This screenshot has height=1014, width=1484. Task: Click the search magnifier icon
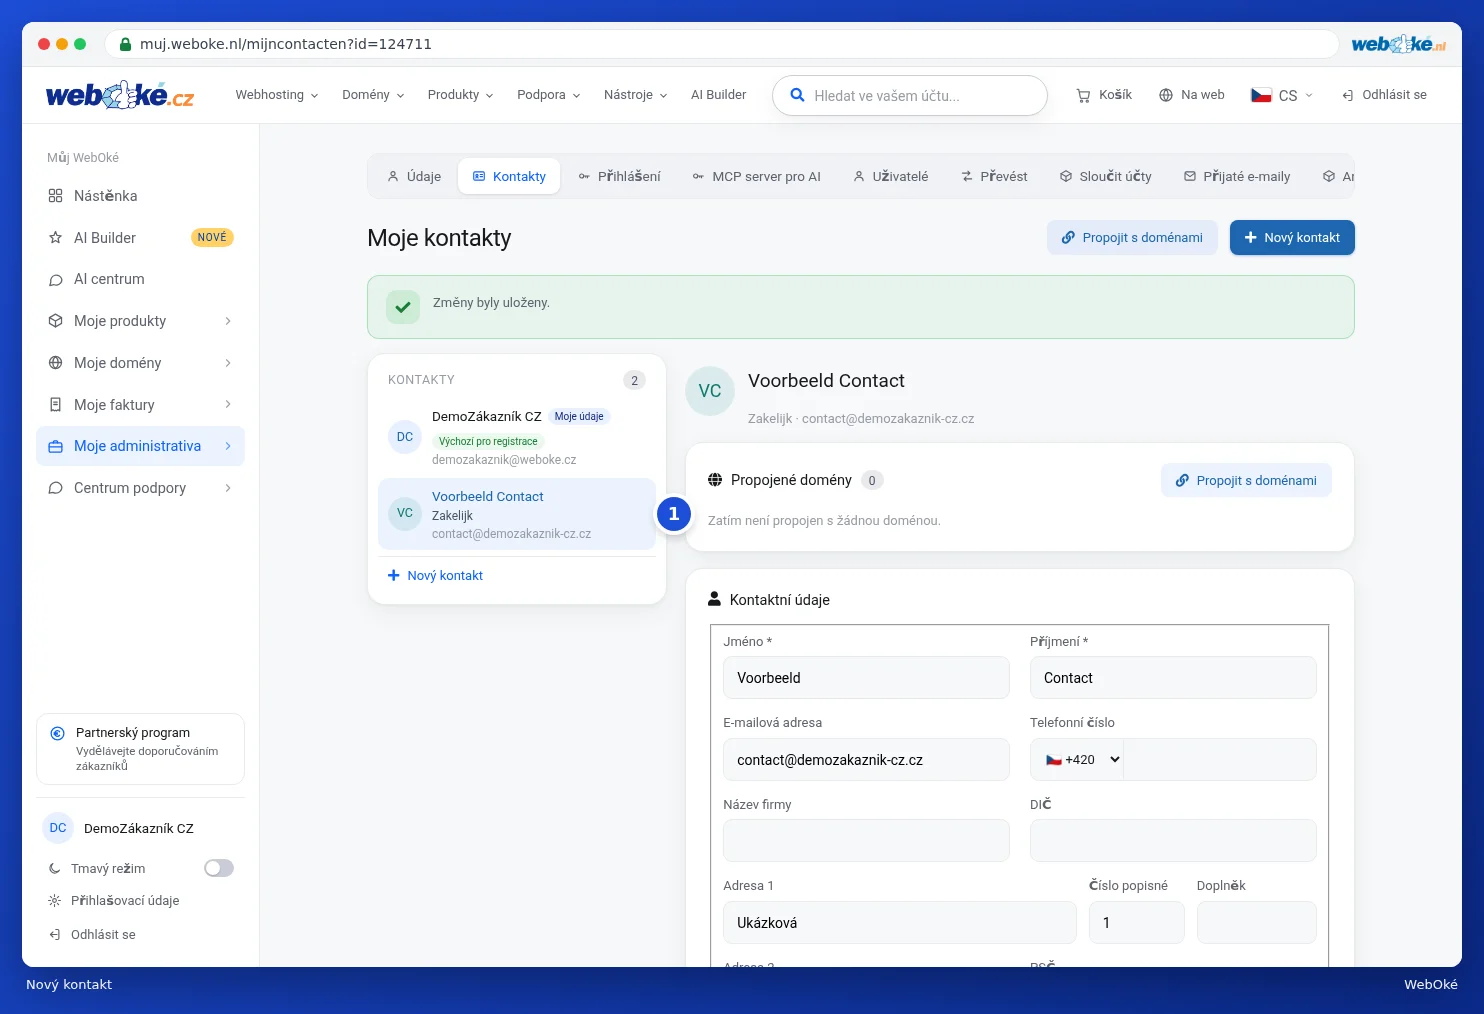797,95
